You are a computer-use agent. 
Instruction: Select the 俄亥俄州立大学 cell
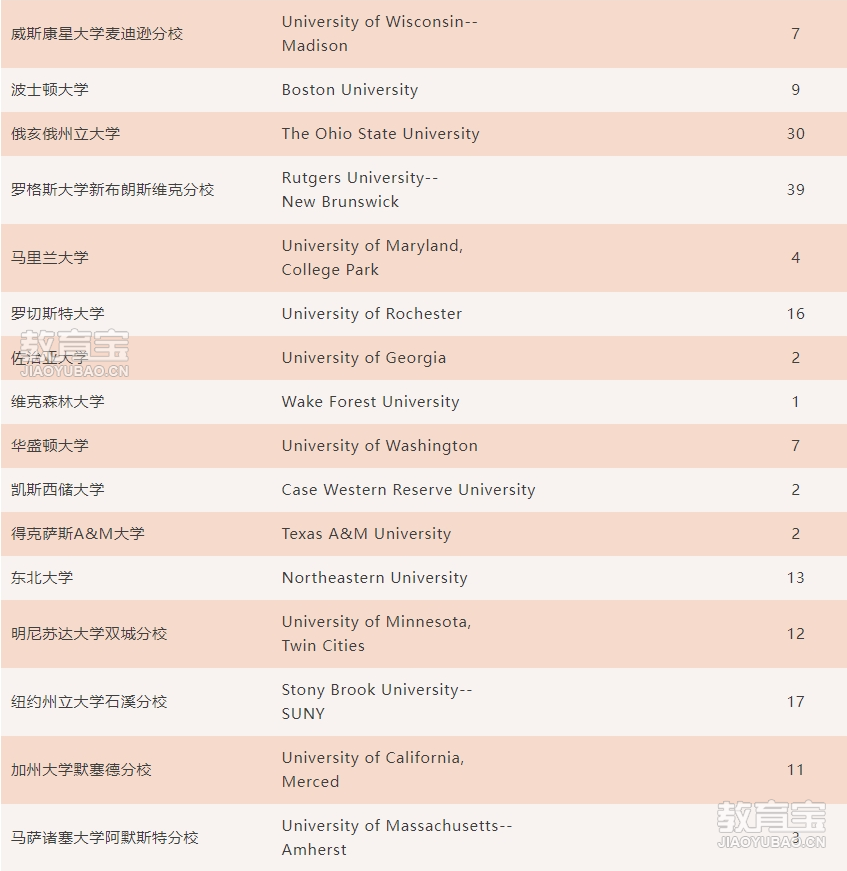click(x=65, y=133)
